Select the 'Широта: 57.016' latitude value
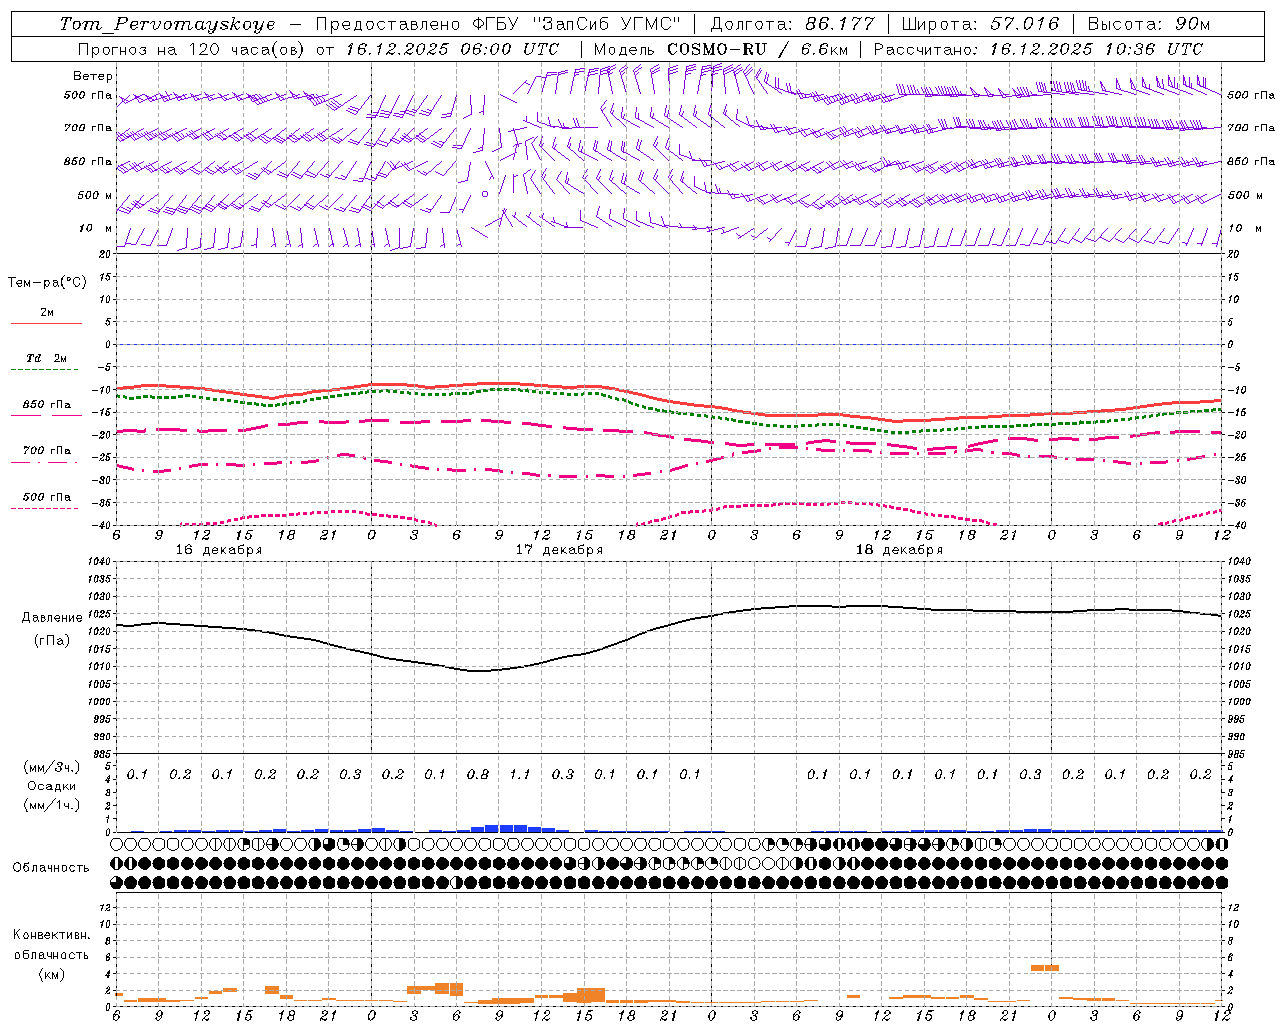1280x1024 pixels. [x=980, y=24]
